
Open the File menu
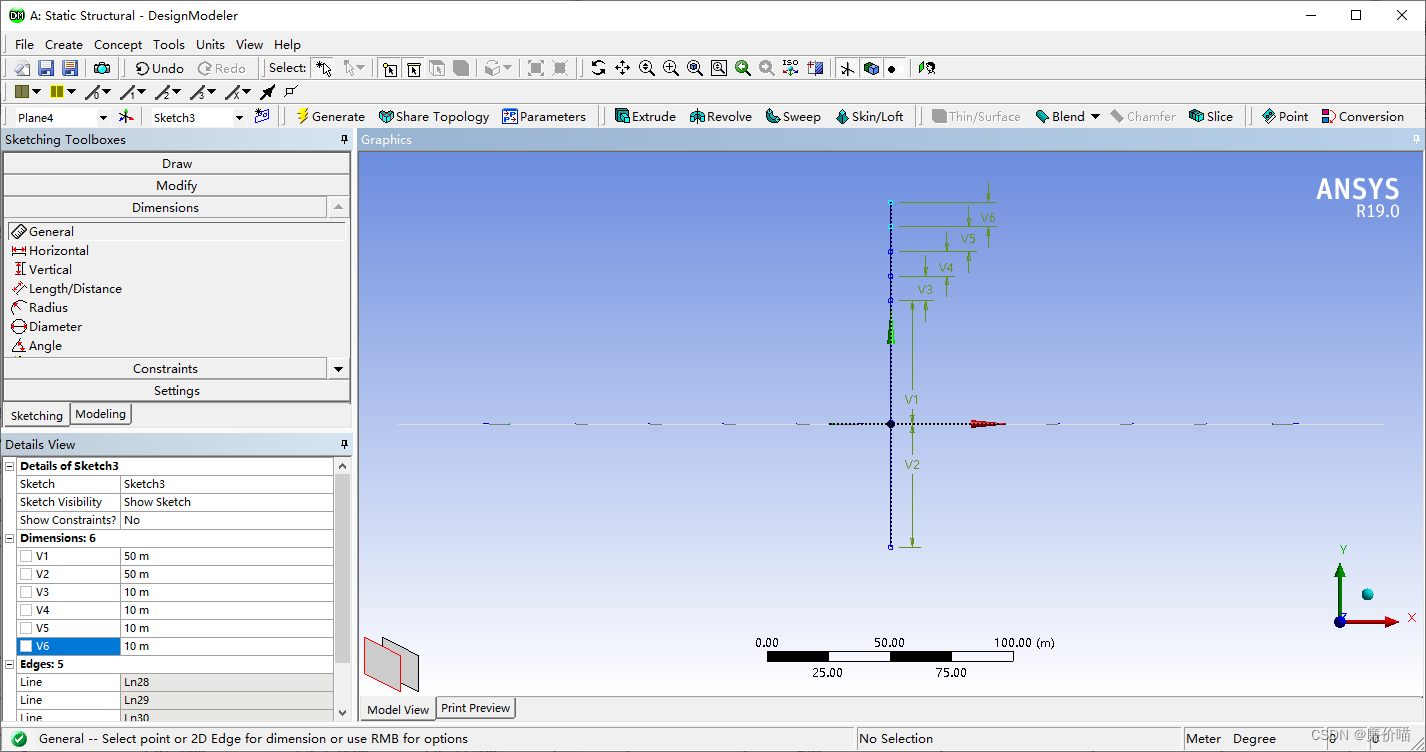(24, 44)
